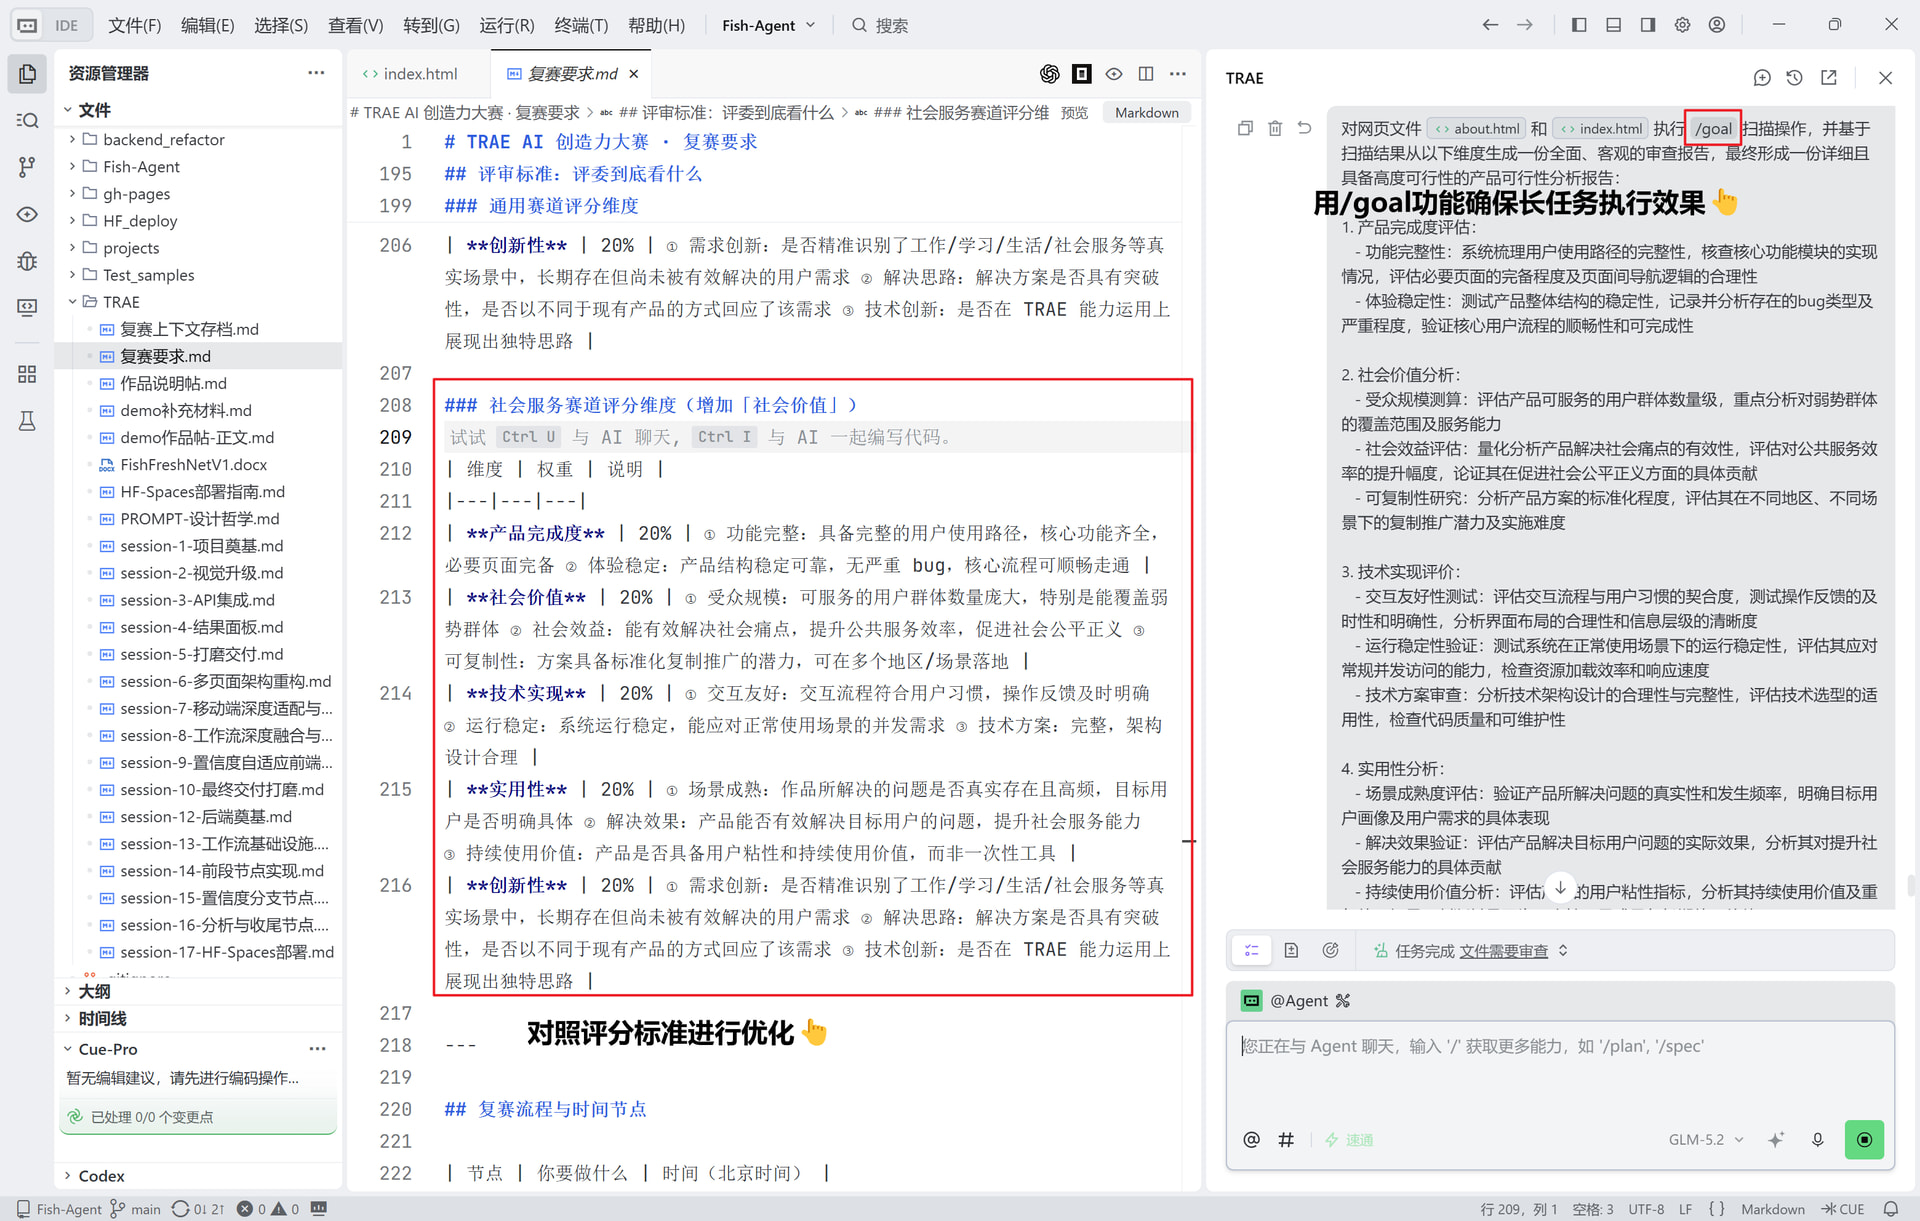Open the Testing flask icon in activity bar
The height and width of the screenshot is (1221, 1920).
tap(27, 421)
